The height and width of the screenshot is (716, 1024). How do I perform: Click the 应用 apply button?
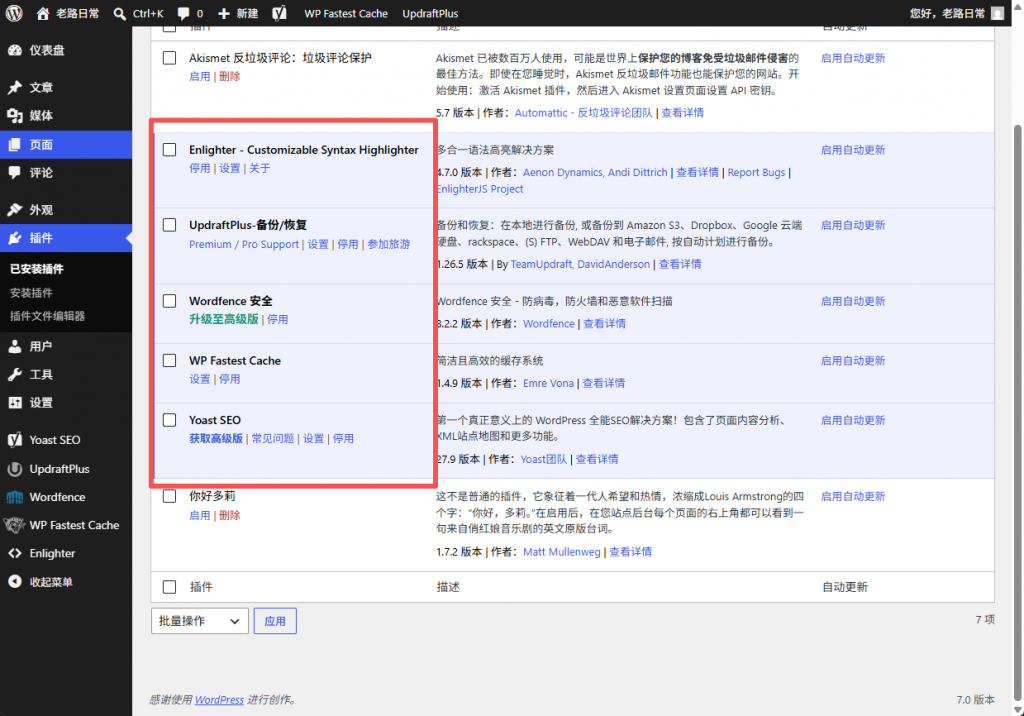pos(275,621)
